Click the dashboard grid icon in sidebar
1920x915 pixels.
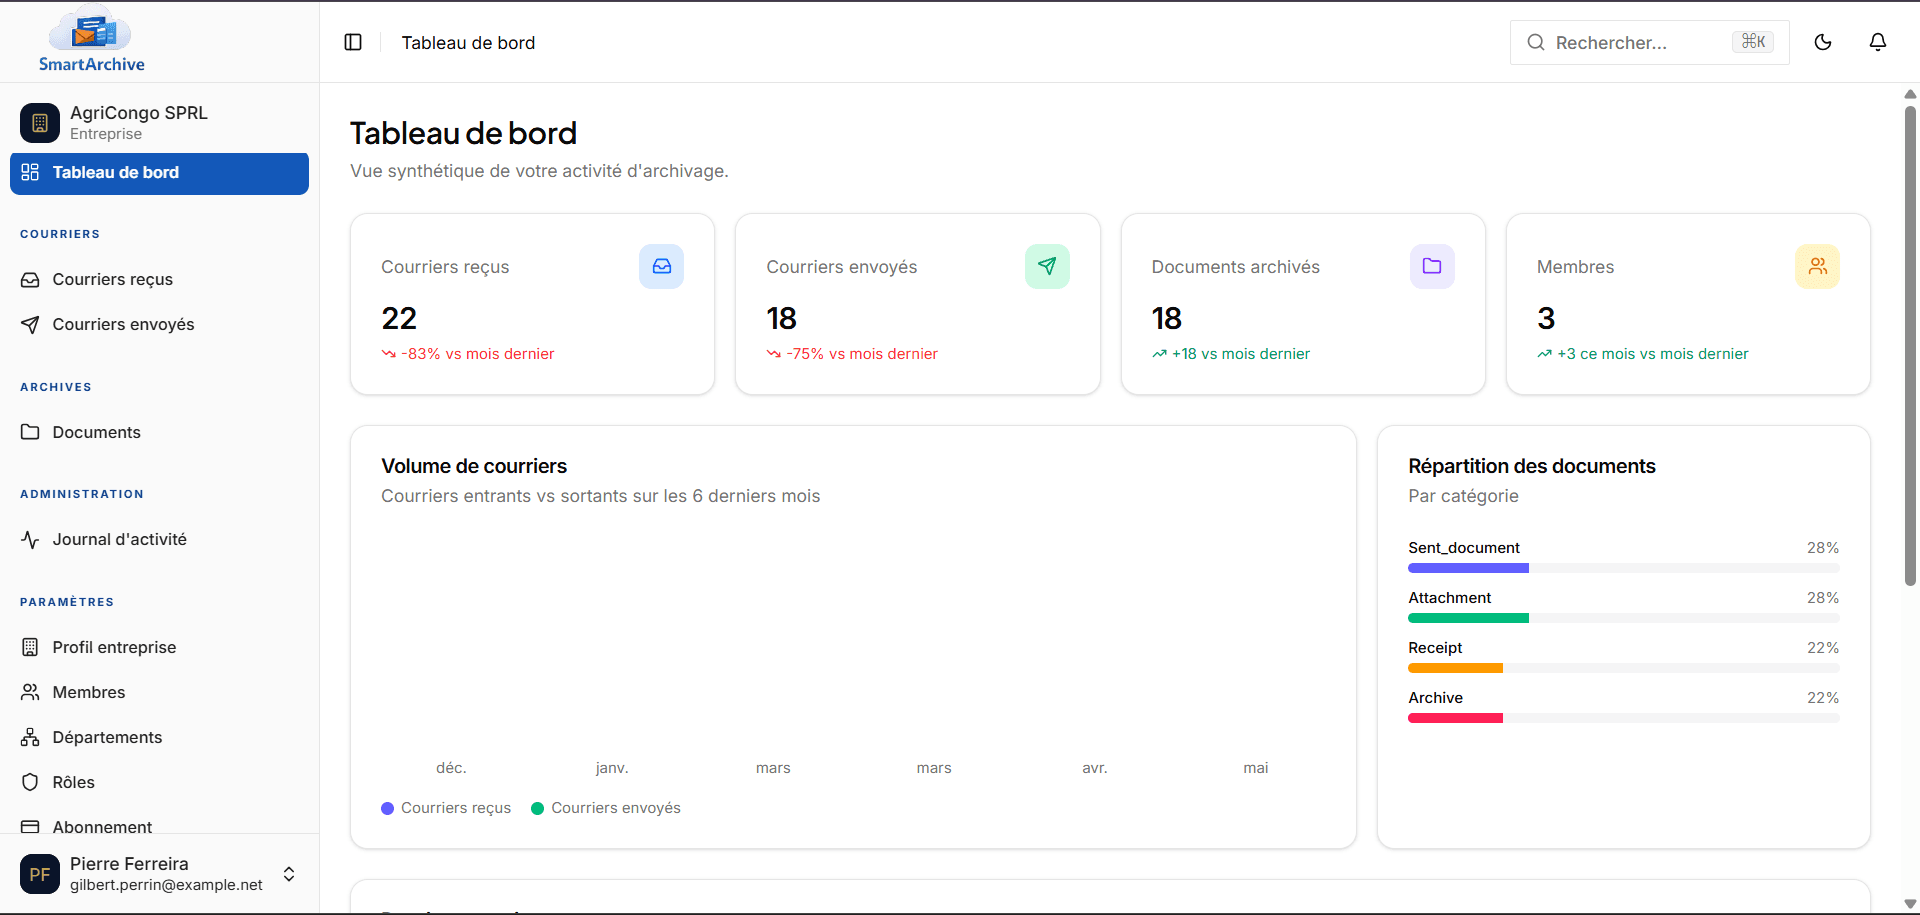point(30,172)
